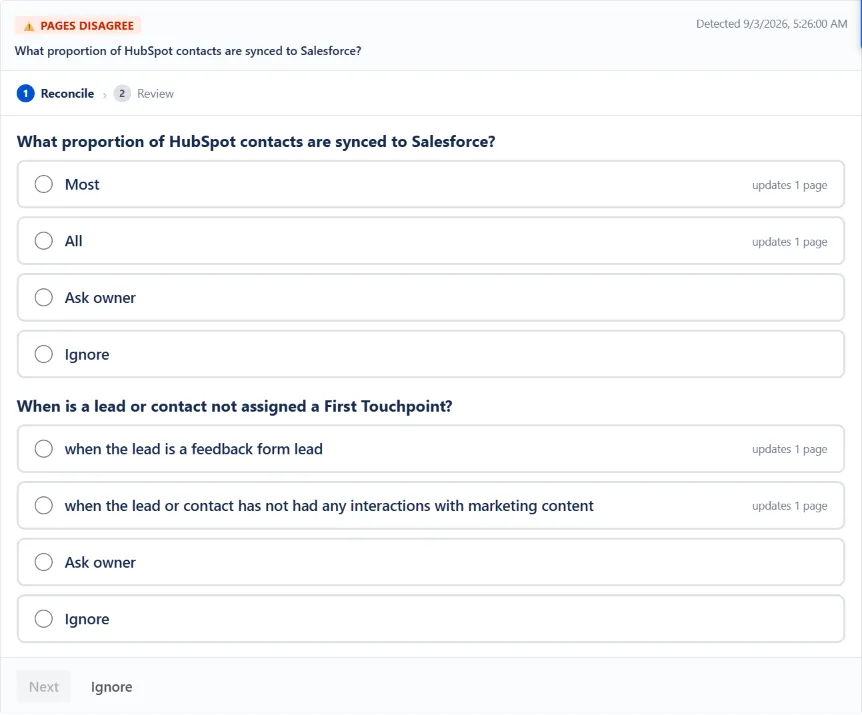The image size is (862, 715).
Task: Select 'Ignore' under the HubSpot contacts question
Action: click(x=430, y=354)
